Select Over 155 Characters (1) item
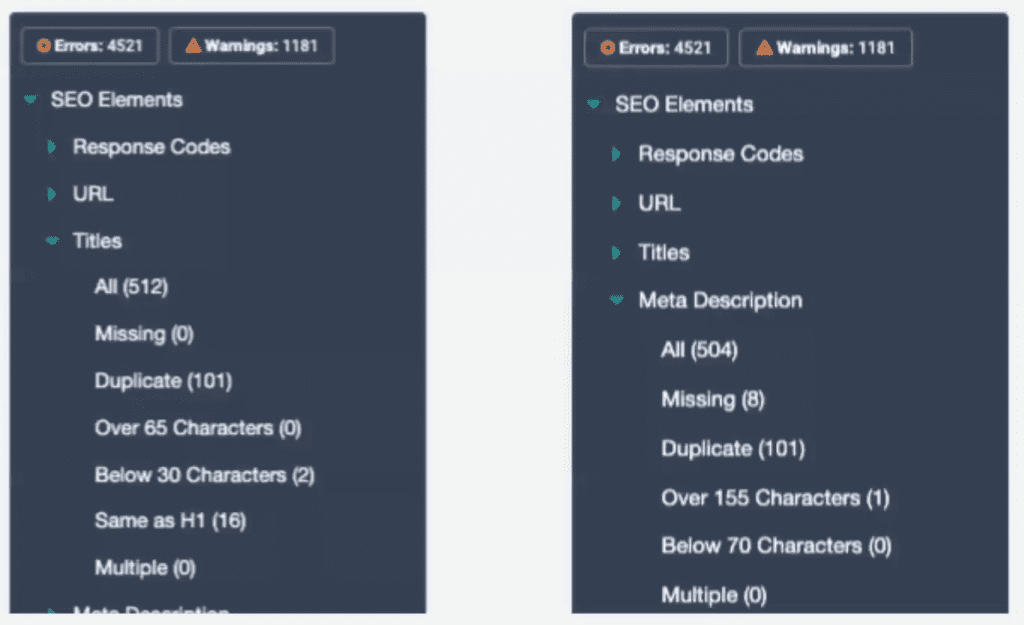This screenshot has height=625, width=1024. point(775,498)
